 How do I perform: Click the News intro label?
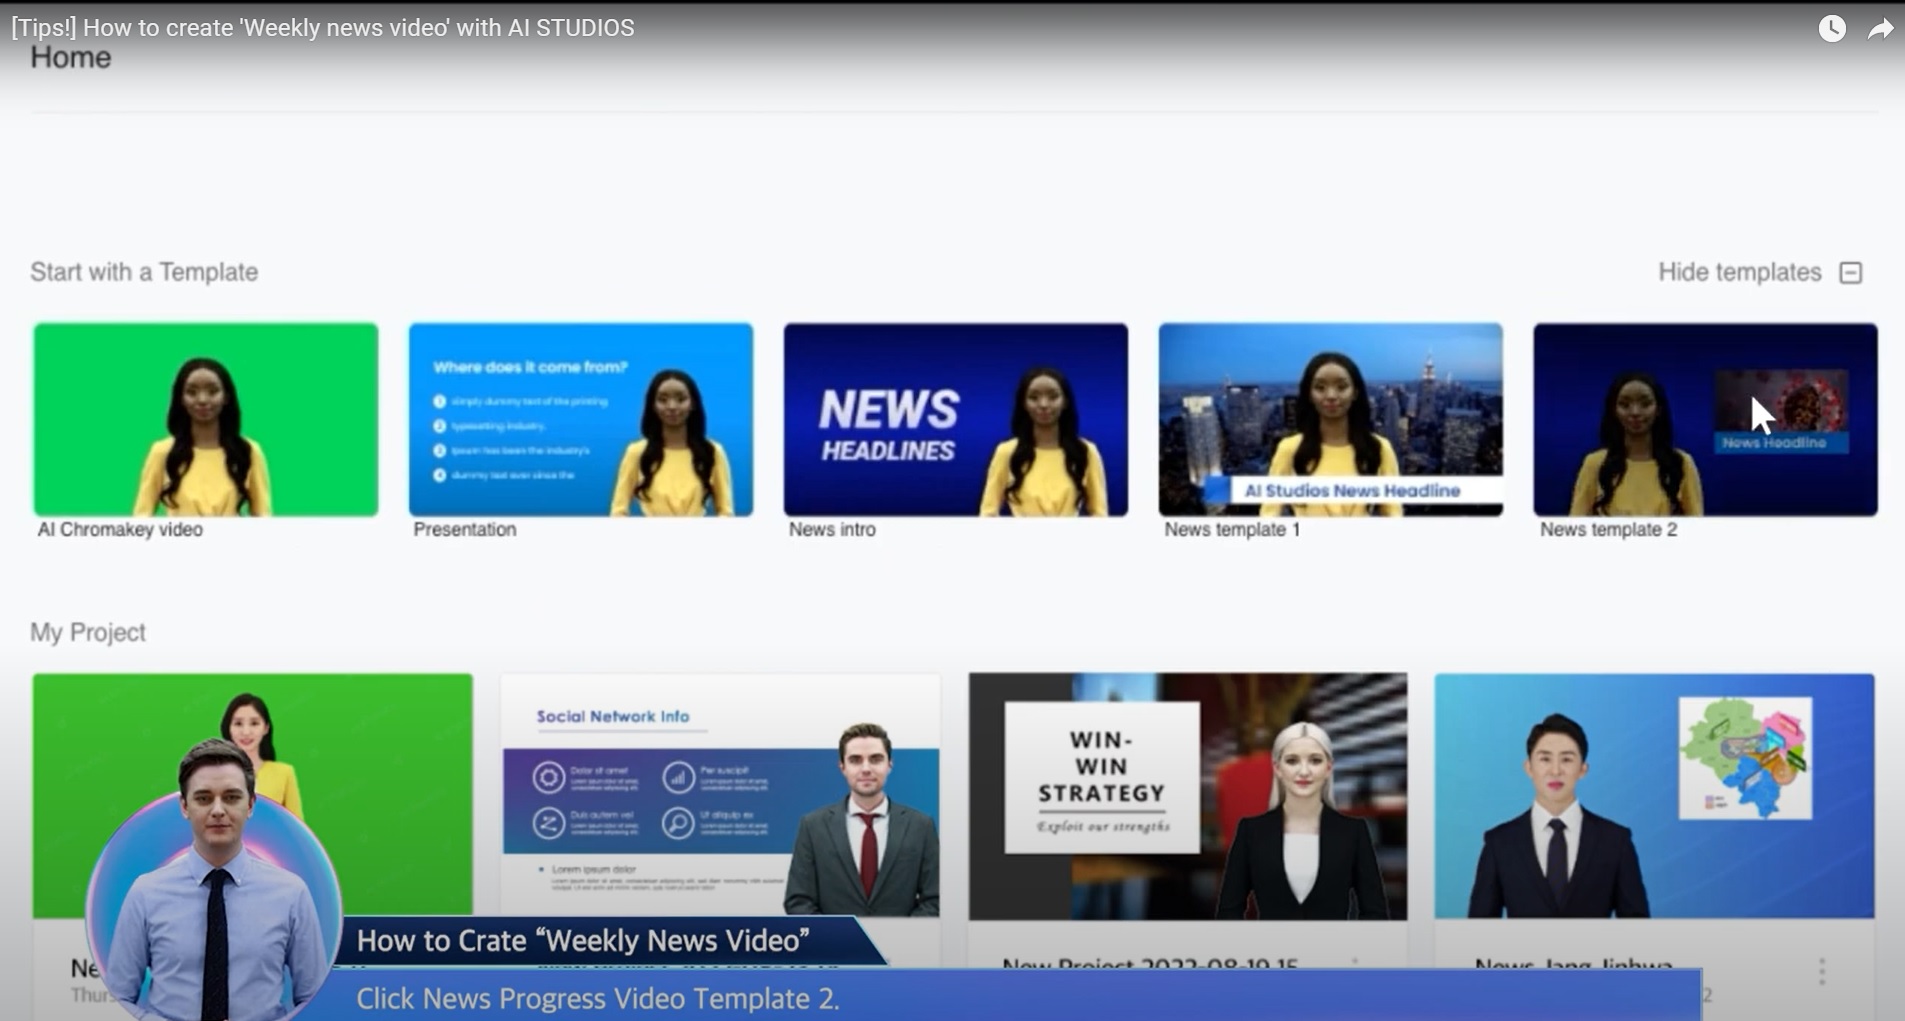tap(832, 529)
